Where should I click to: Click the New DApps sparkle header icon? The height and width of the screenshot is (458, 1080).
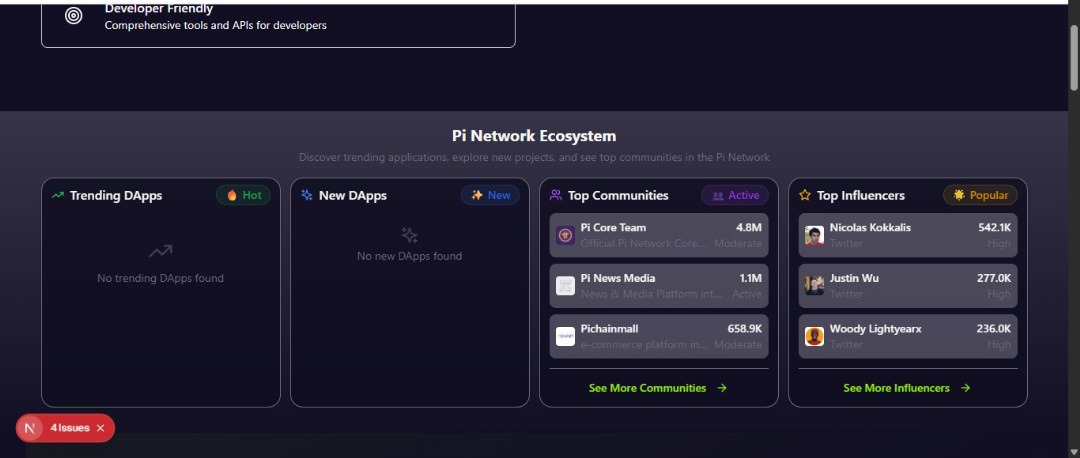(x=307, y=196)
